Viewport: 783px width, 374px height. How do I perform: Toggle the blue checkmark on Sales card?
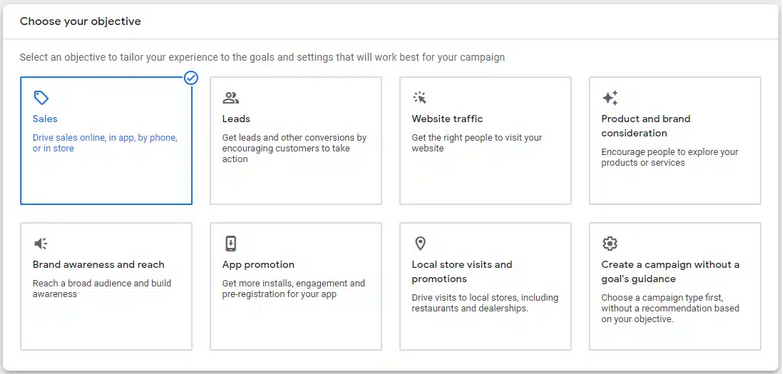(x=191, y=78)
